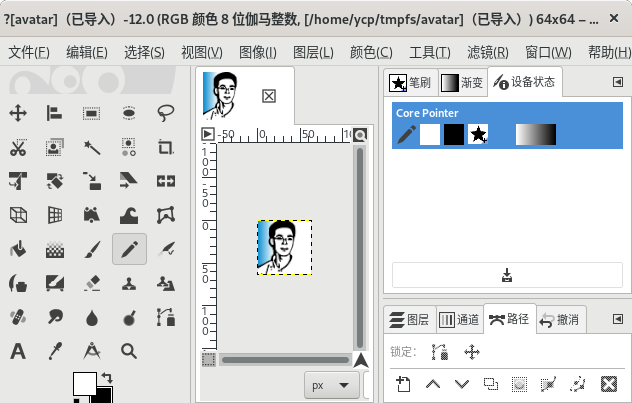Select the Blur/Sharpen droplet tool
Image resolution: width=632 pixels, height=403 pixels.
(92, 317)
